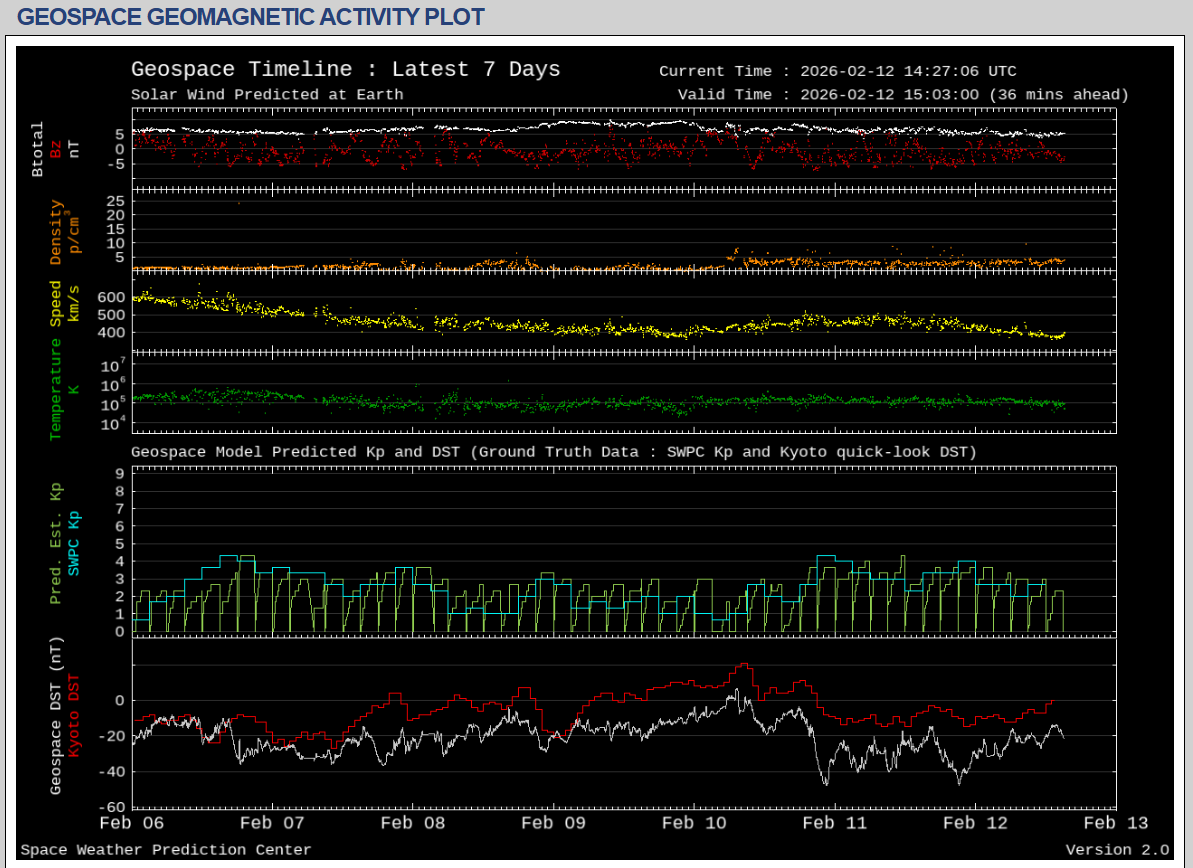The height and width of the screenshot is (868, 1193).
Task: Click the Space Weather Prediction Center footer text
Action: pos(166,850)
